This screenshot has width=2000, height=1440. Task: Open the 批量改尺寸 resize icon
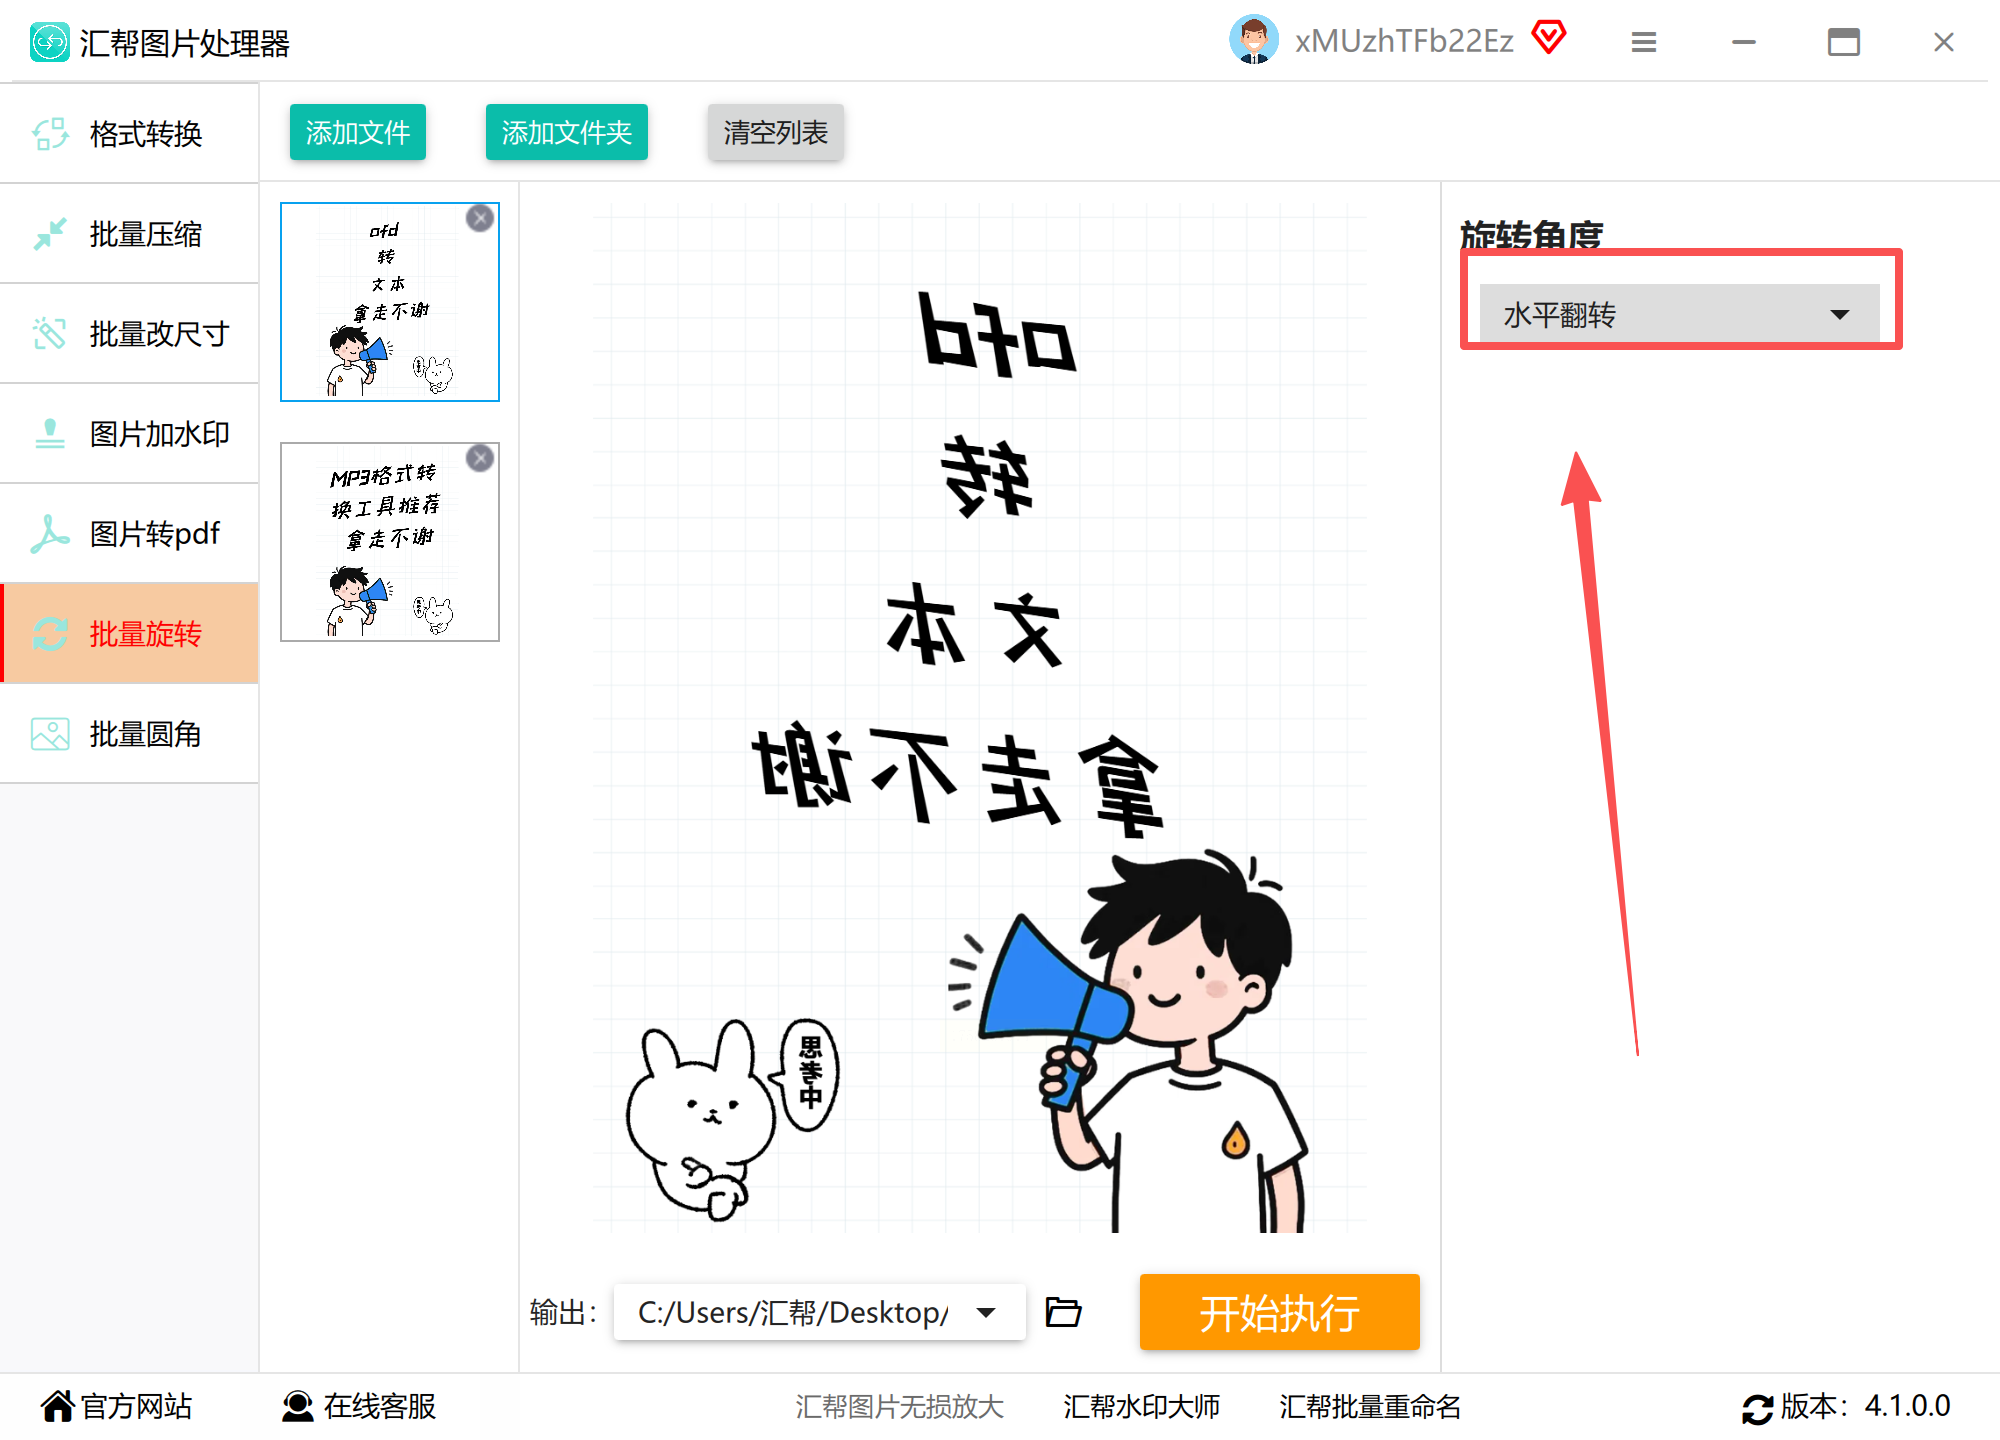50,334
